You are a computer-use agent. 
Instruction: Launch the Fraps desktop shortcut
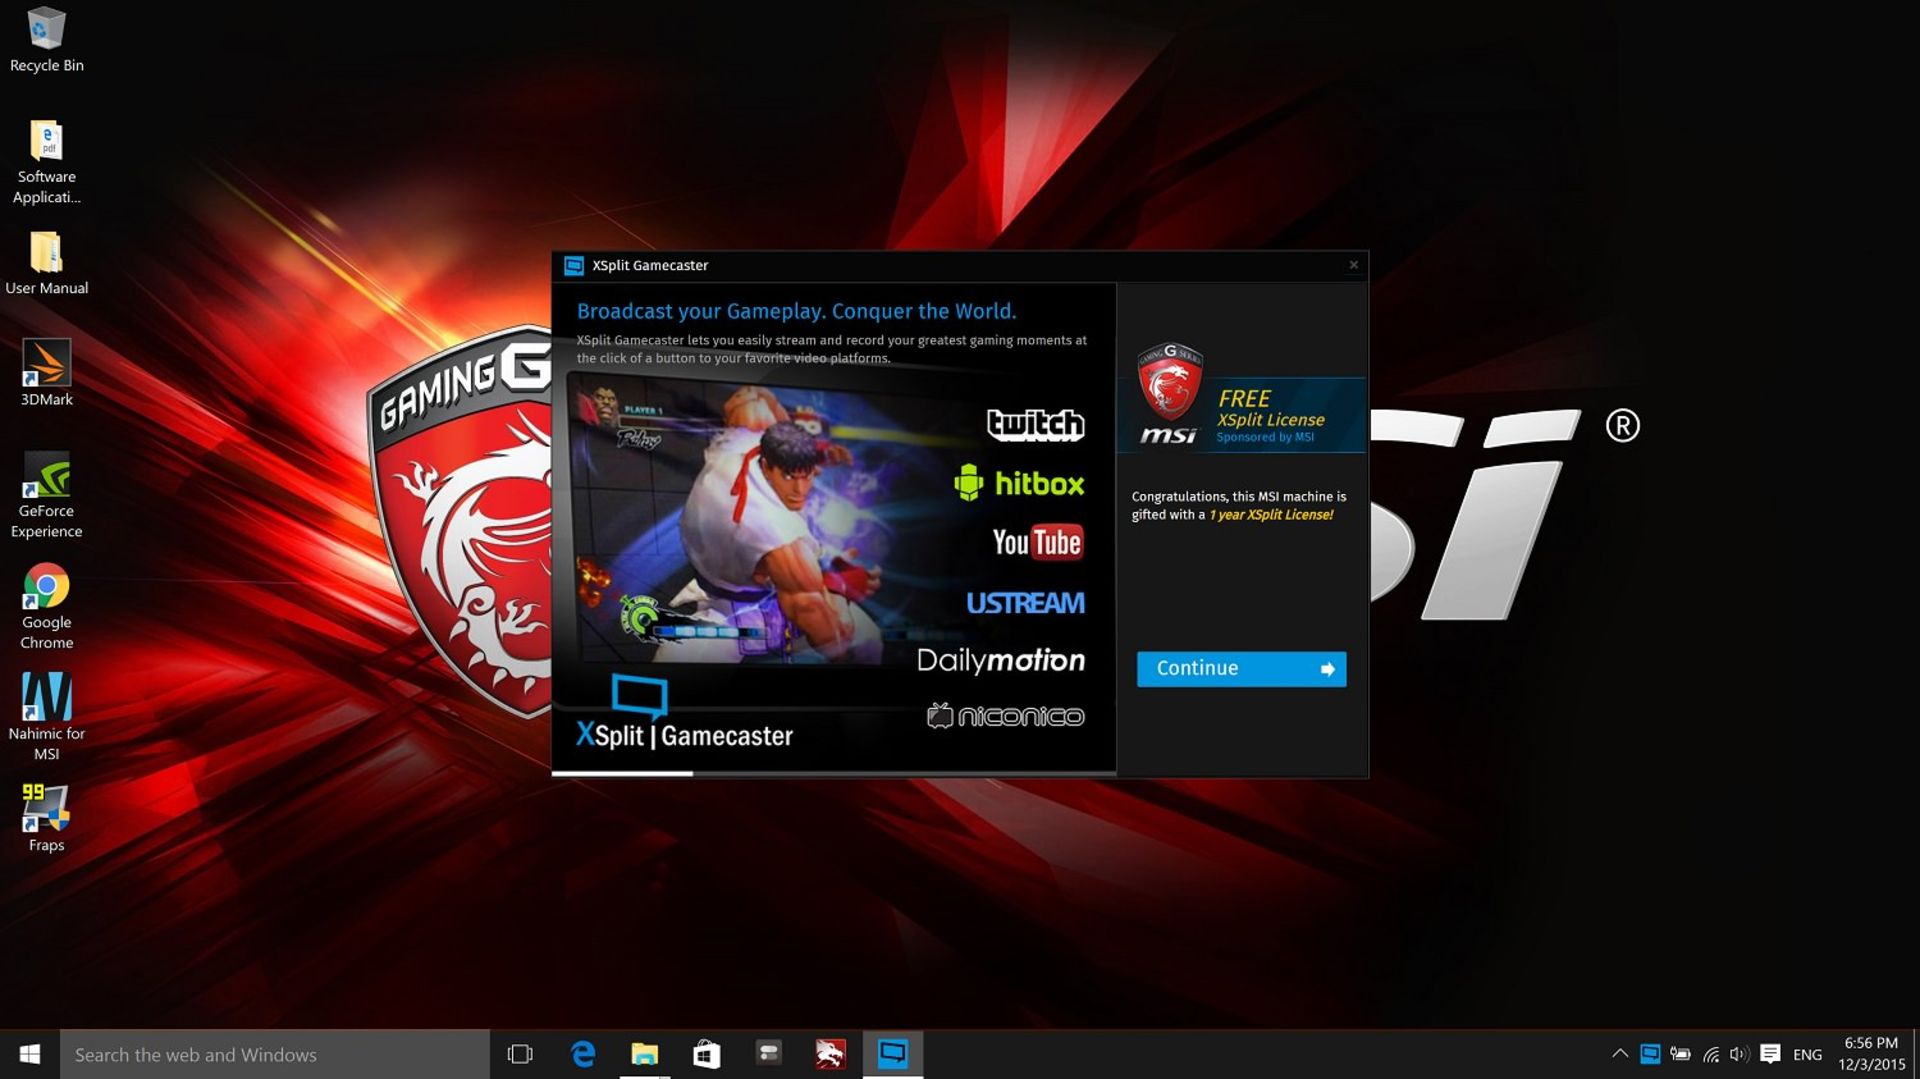point(46,818)
